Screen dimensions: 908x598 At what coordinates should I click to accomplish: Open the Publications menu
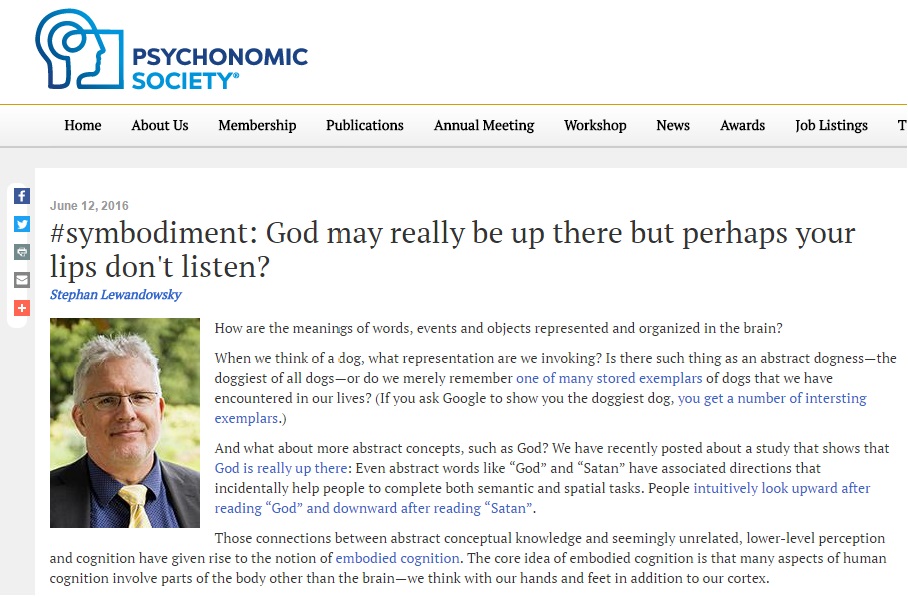tap(365, 126)
